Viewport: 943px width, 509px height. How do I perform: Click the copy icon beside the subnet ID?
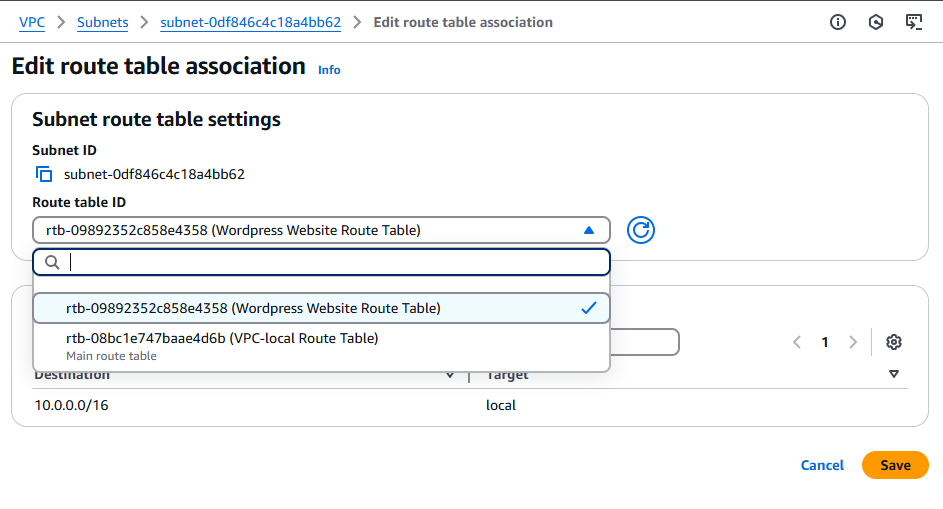44,174
